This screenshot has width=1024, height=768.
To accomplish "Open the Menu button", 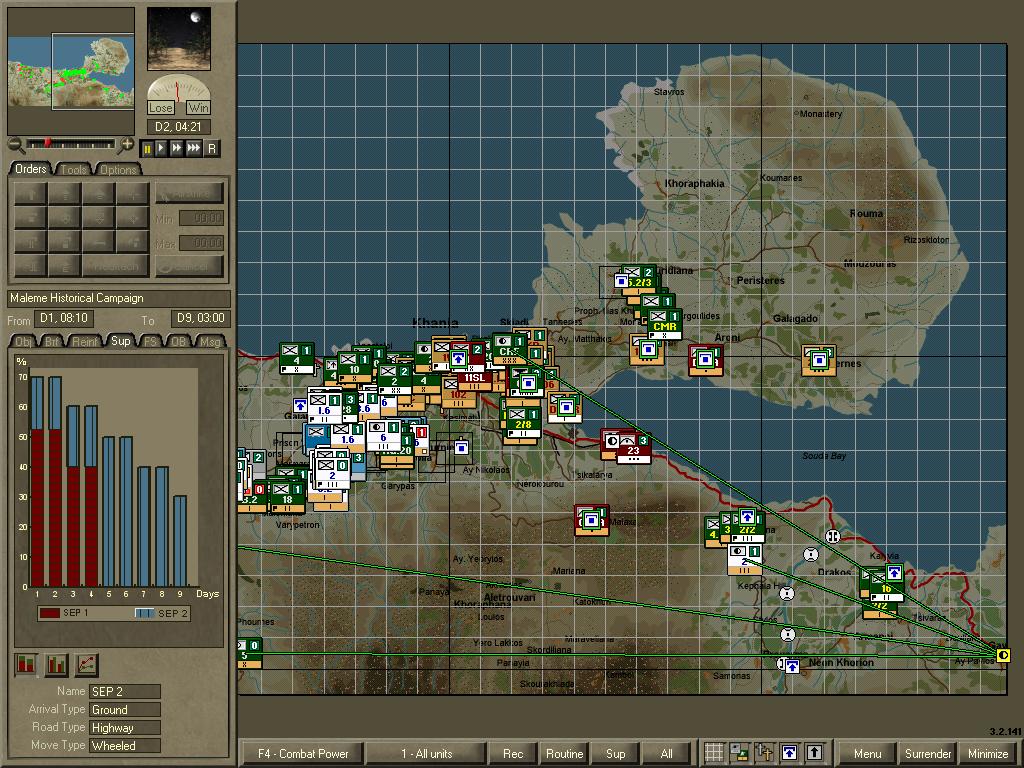I will [867, 753].
